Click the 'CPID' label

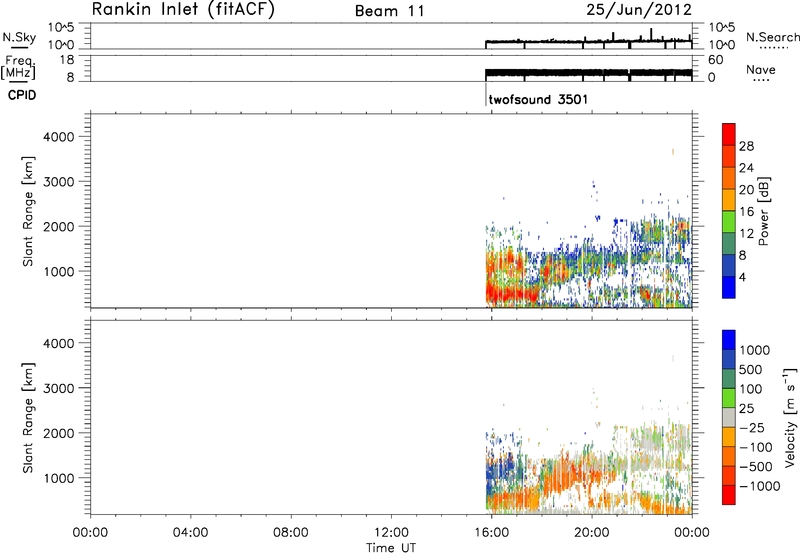pyautogui.click(x=22, y=95)
